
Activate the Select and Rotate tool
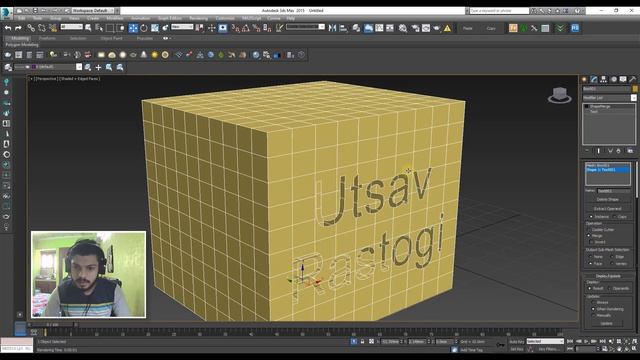point(144,28)
